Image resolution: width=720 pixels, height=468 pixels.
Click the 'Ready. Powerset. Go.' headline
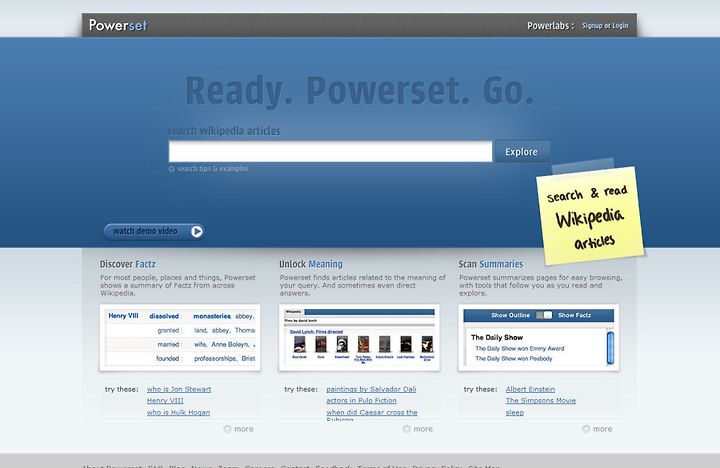pyautogui.click(x=360, y=91)
